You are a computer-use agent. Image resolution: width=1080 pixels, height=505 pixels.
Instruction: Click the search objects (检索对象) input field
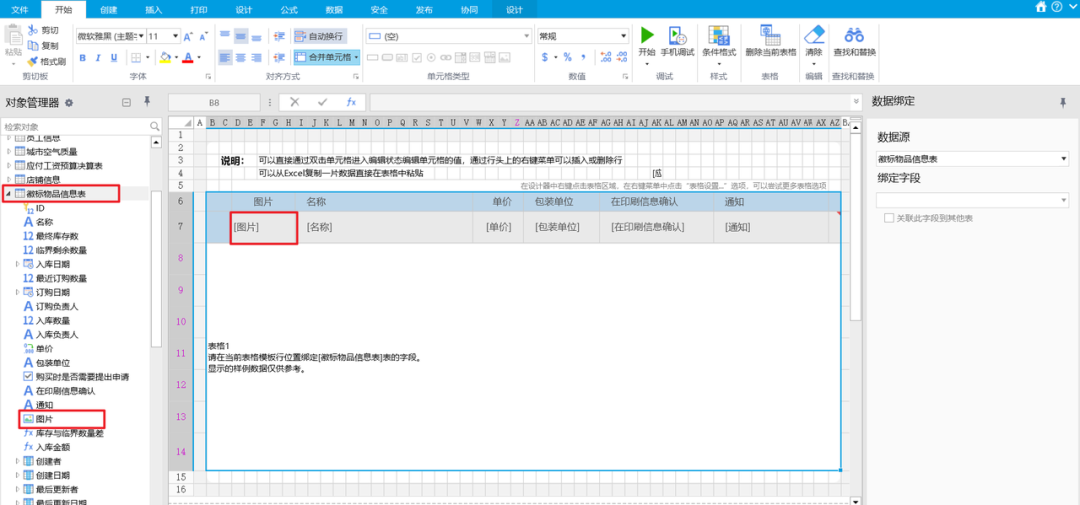tap(75, 127)
